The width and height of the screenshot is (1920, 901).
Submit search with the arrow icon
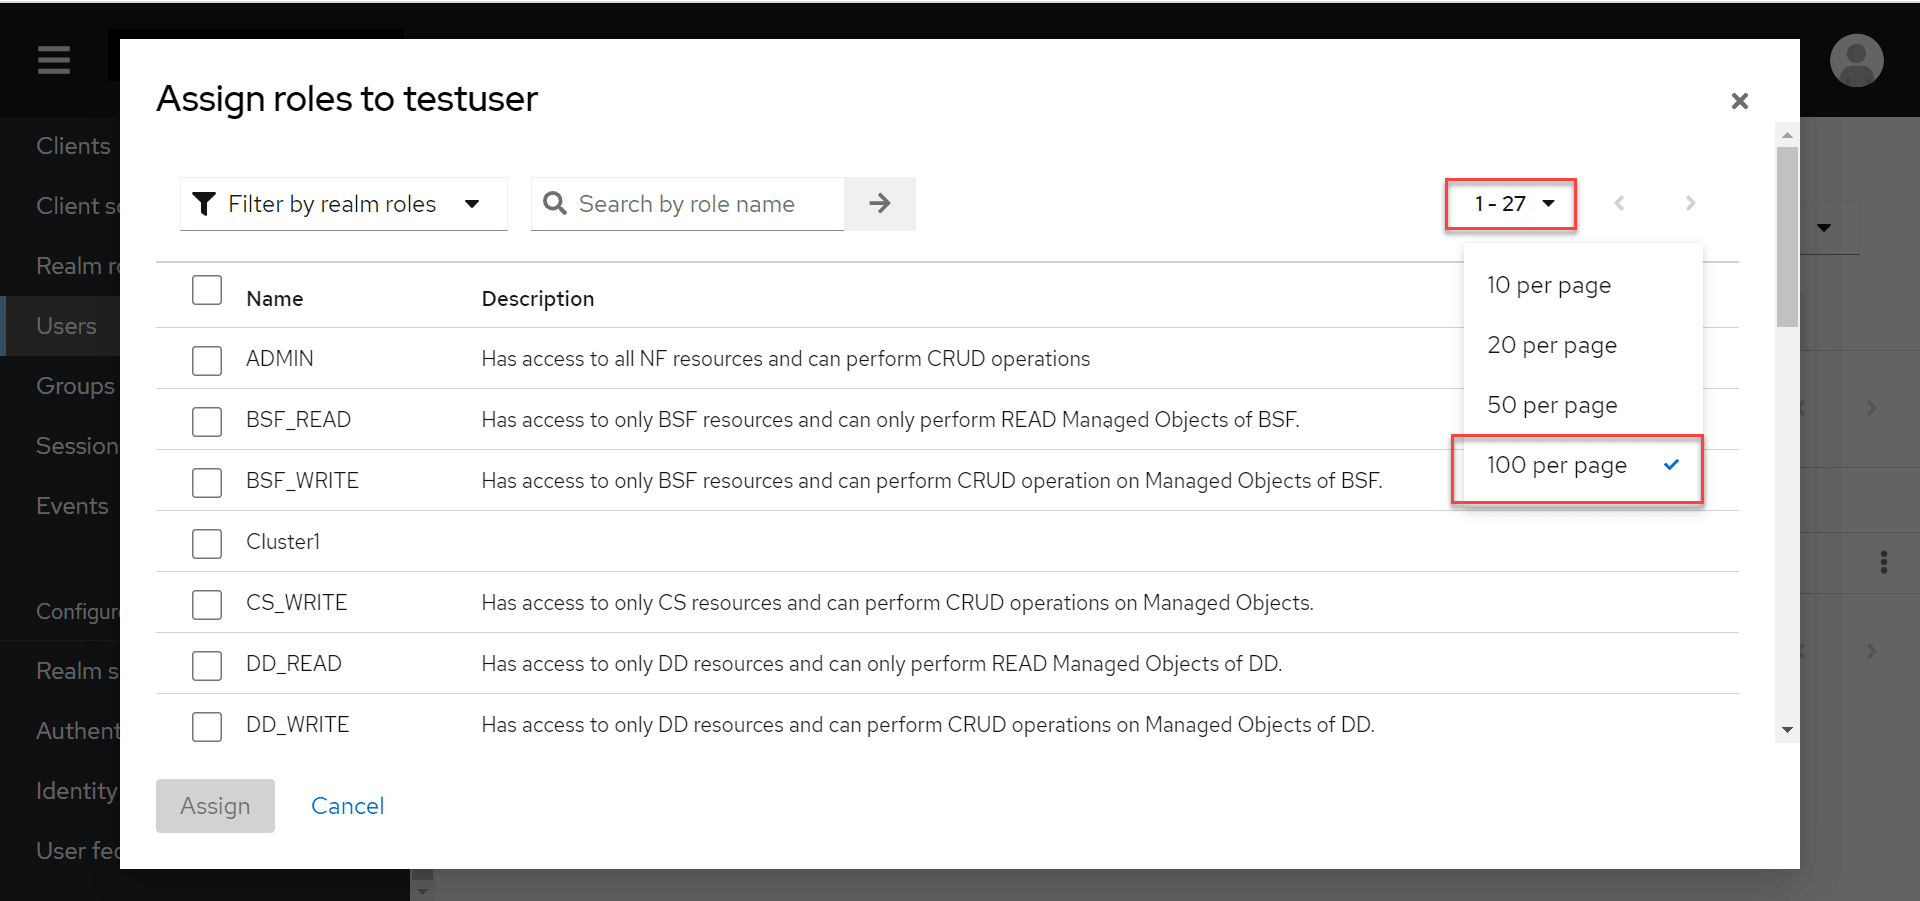click(x=879, y=203)
